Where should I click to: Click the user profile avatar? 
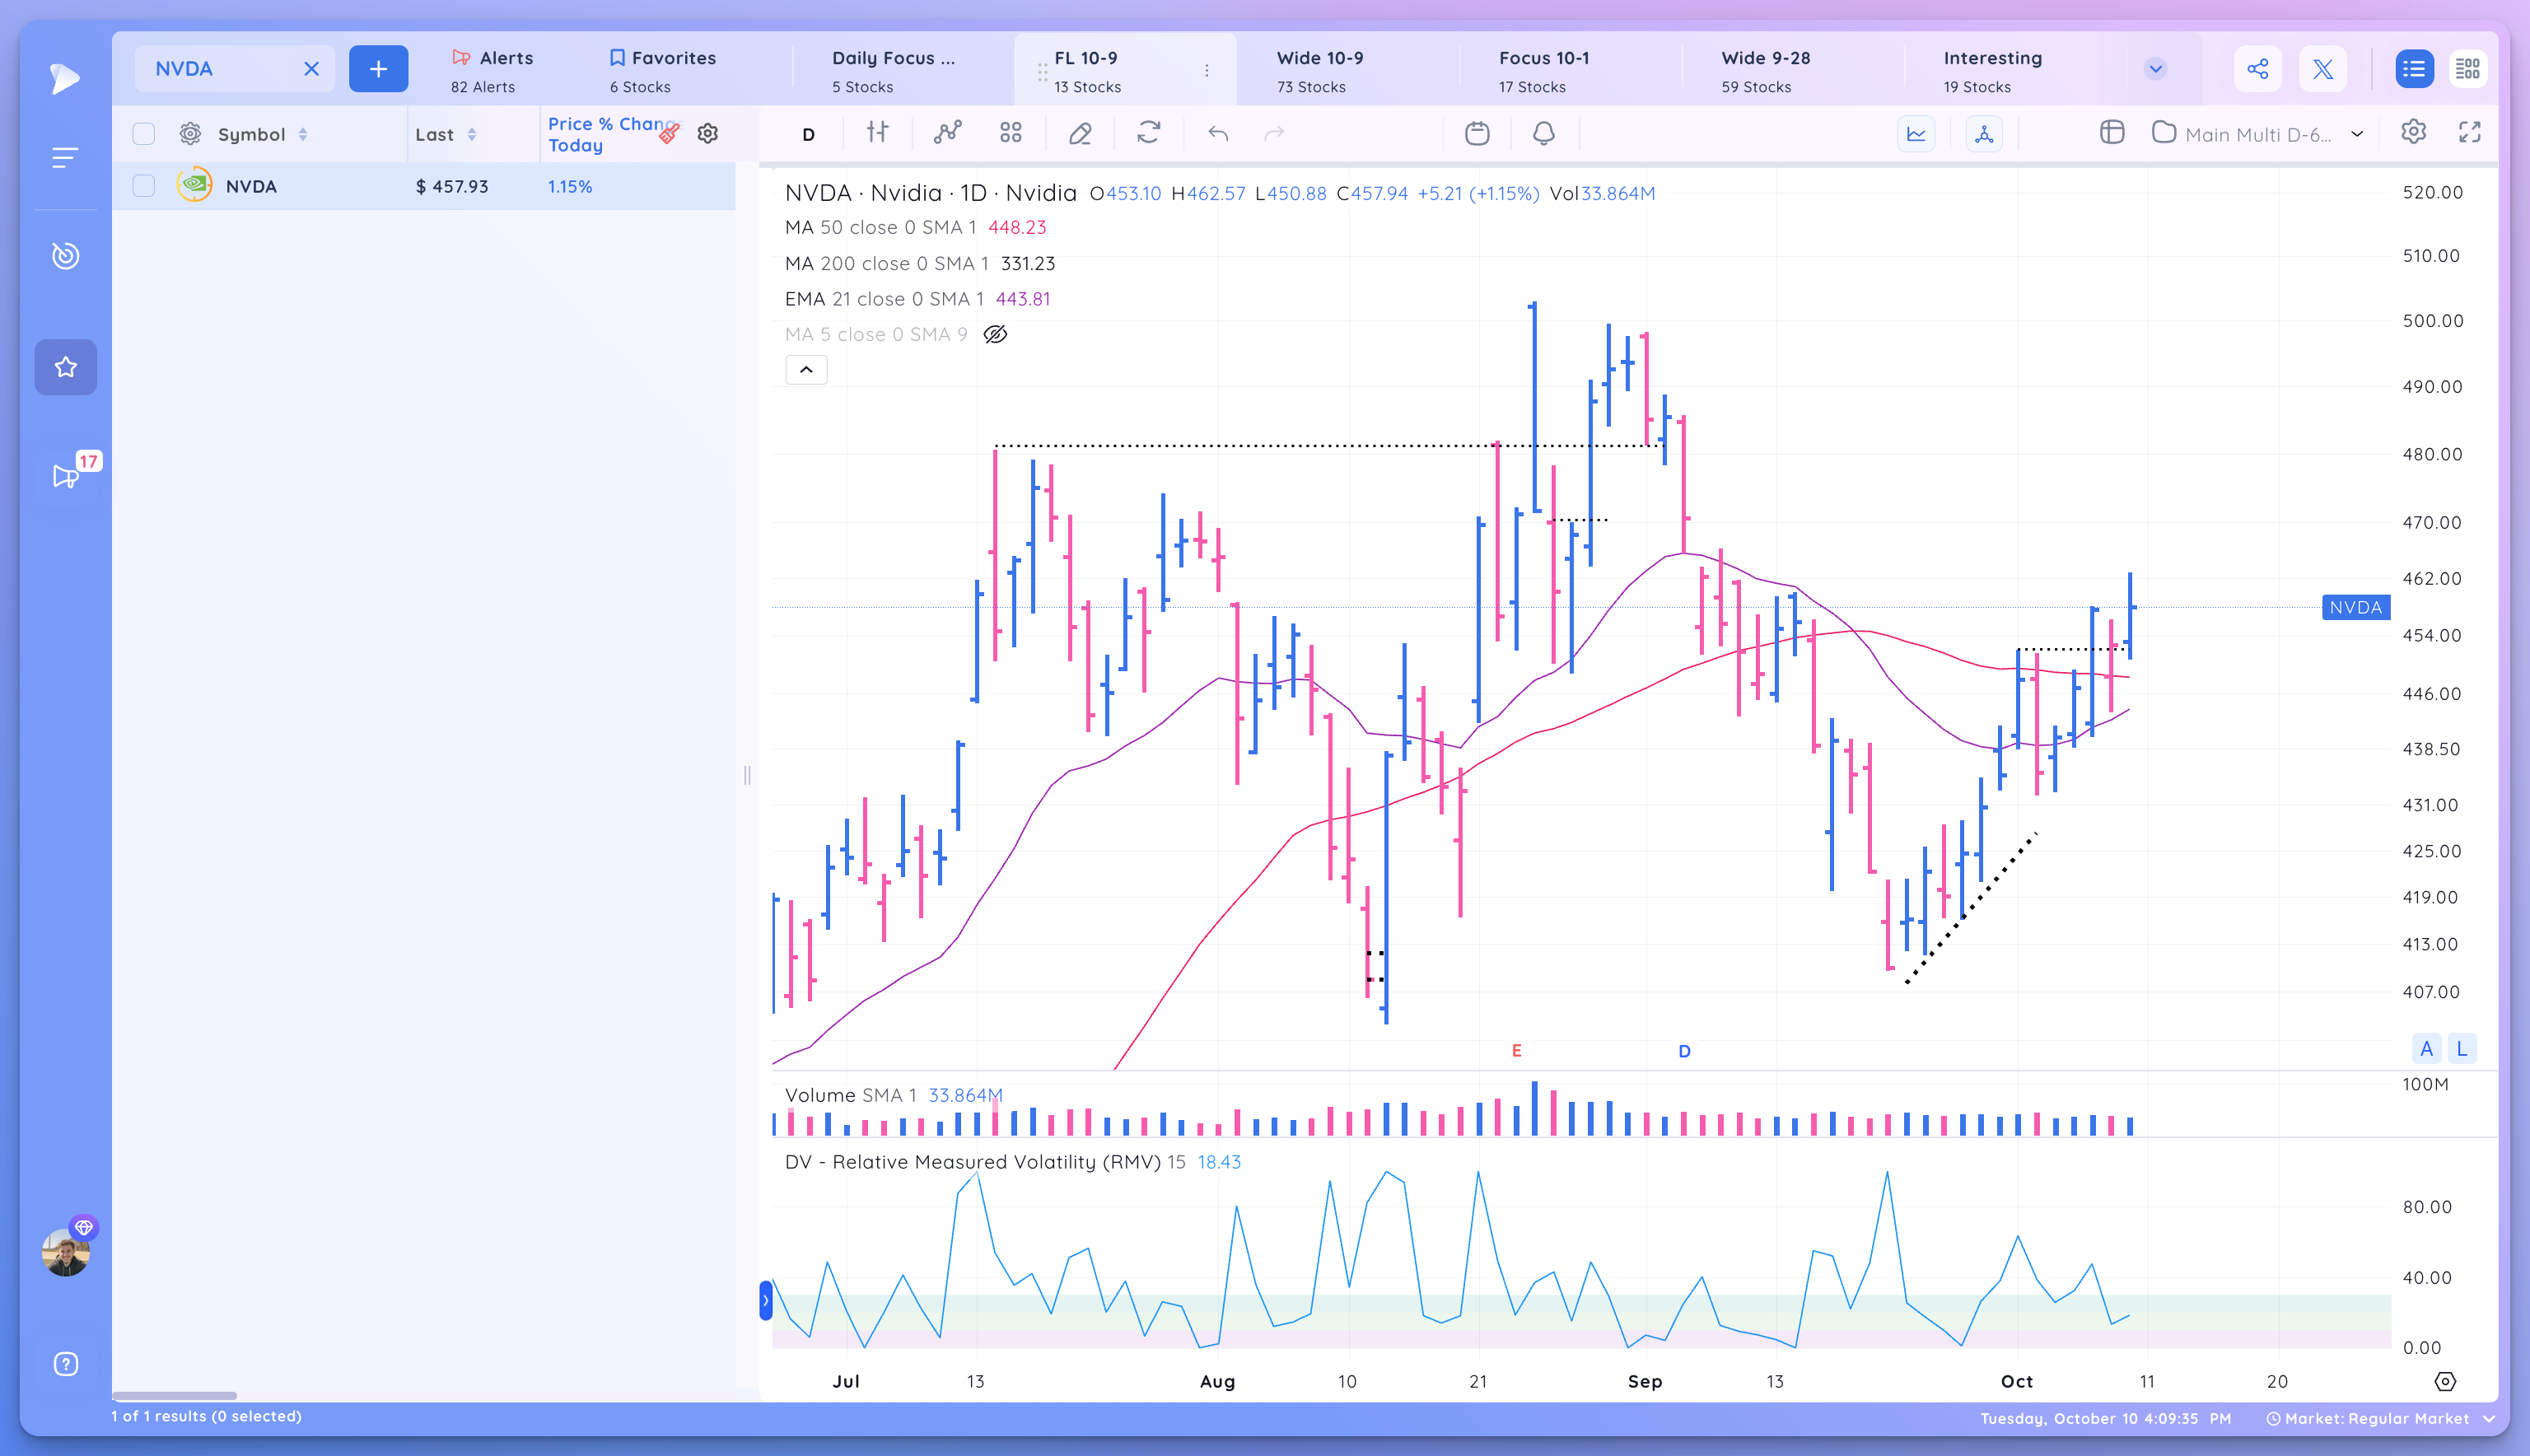tap(66, 1252)
